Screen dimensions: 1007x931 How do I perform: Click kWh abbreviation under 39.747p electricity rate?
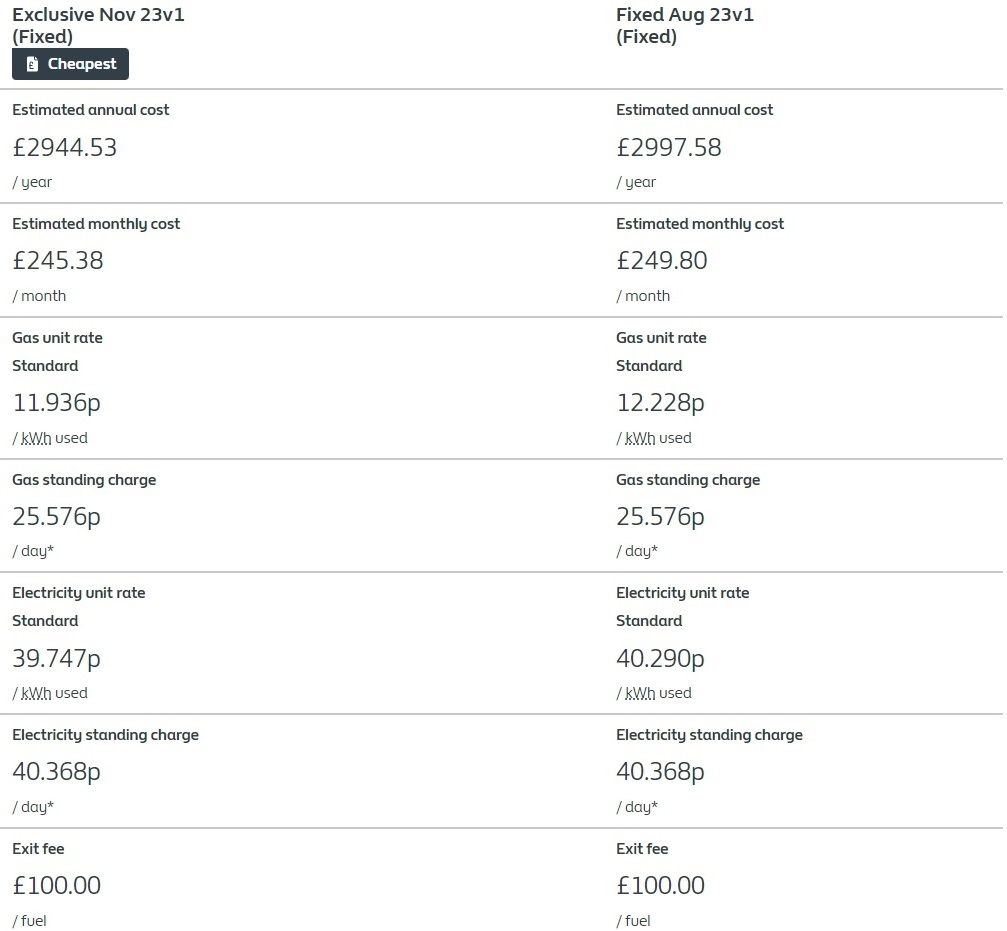pyautogui.click(x=36, y=693)
